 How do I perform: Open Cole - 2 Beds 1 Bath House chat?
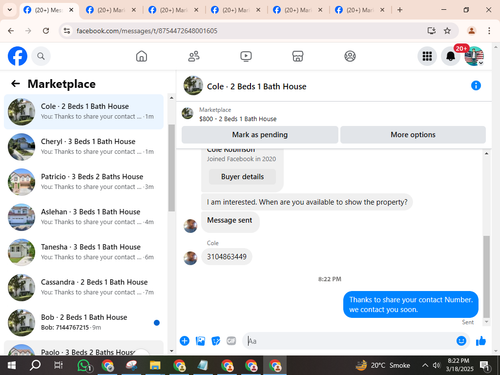[x=84, y=112]
